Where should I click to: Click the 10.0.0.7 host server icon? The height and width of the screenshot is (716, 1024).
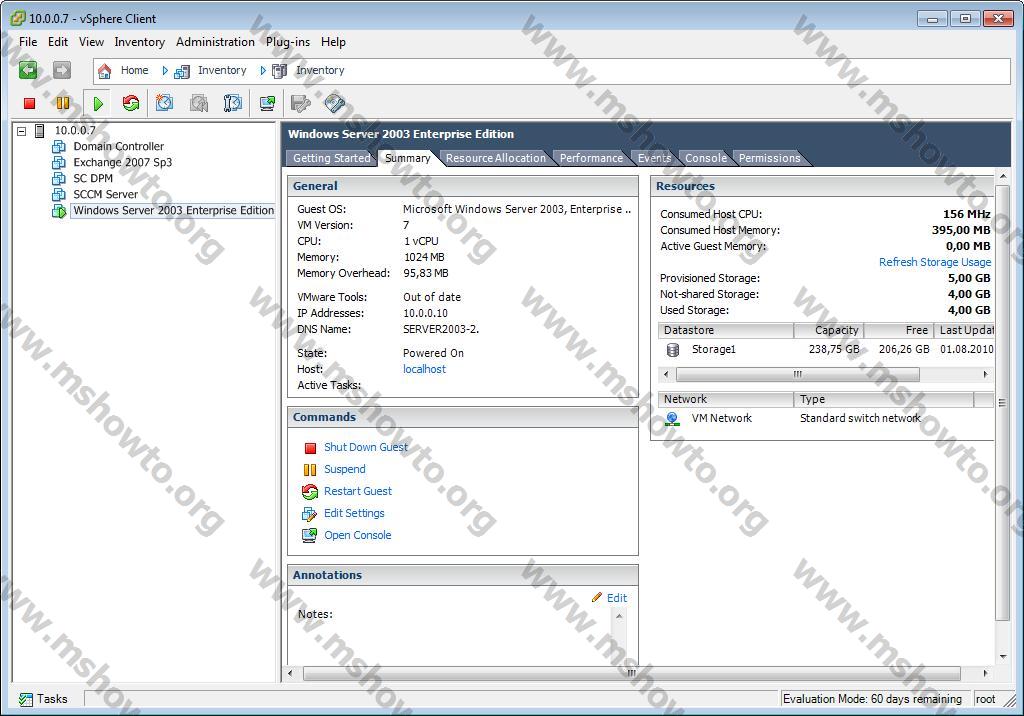[x=40, y=131]
